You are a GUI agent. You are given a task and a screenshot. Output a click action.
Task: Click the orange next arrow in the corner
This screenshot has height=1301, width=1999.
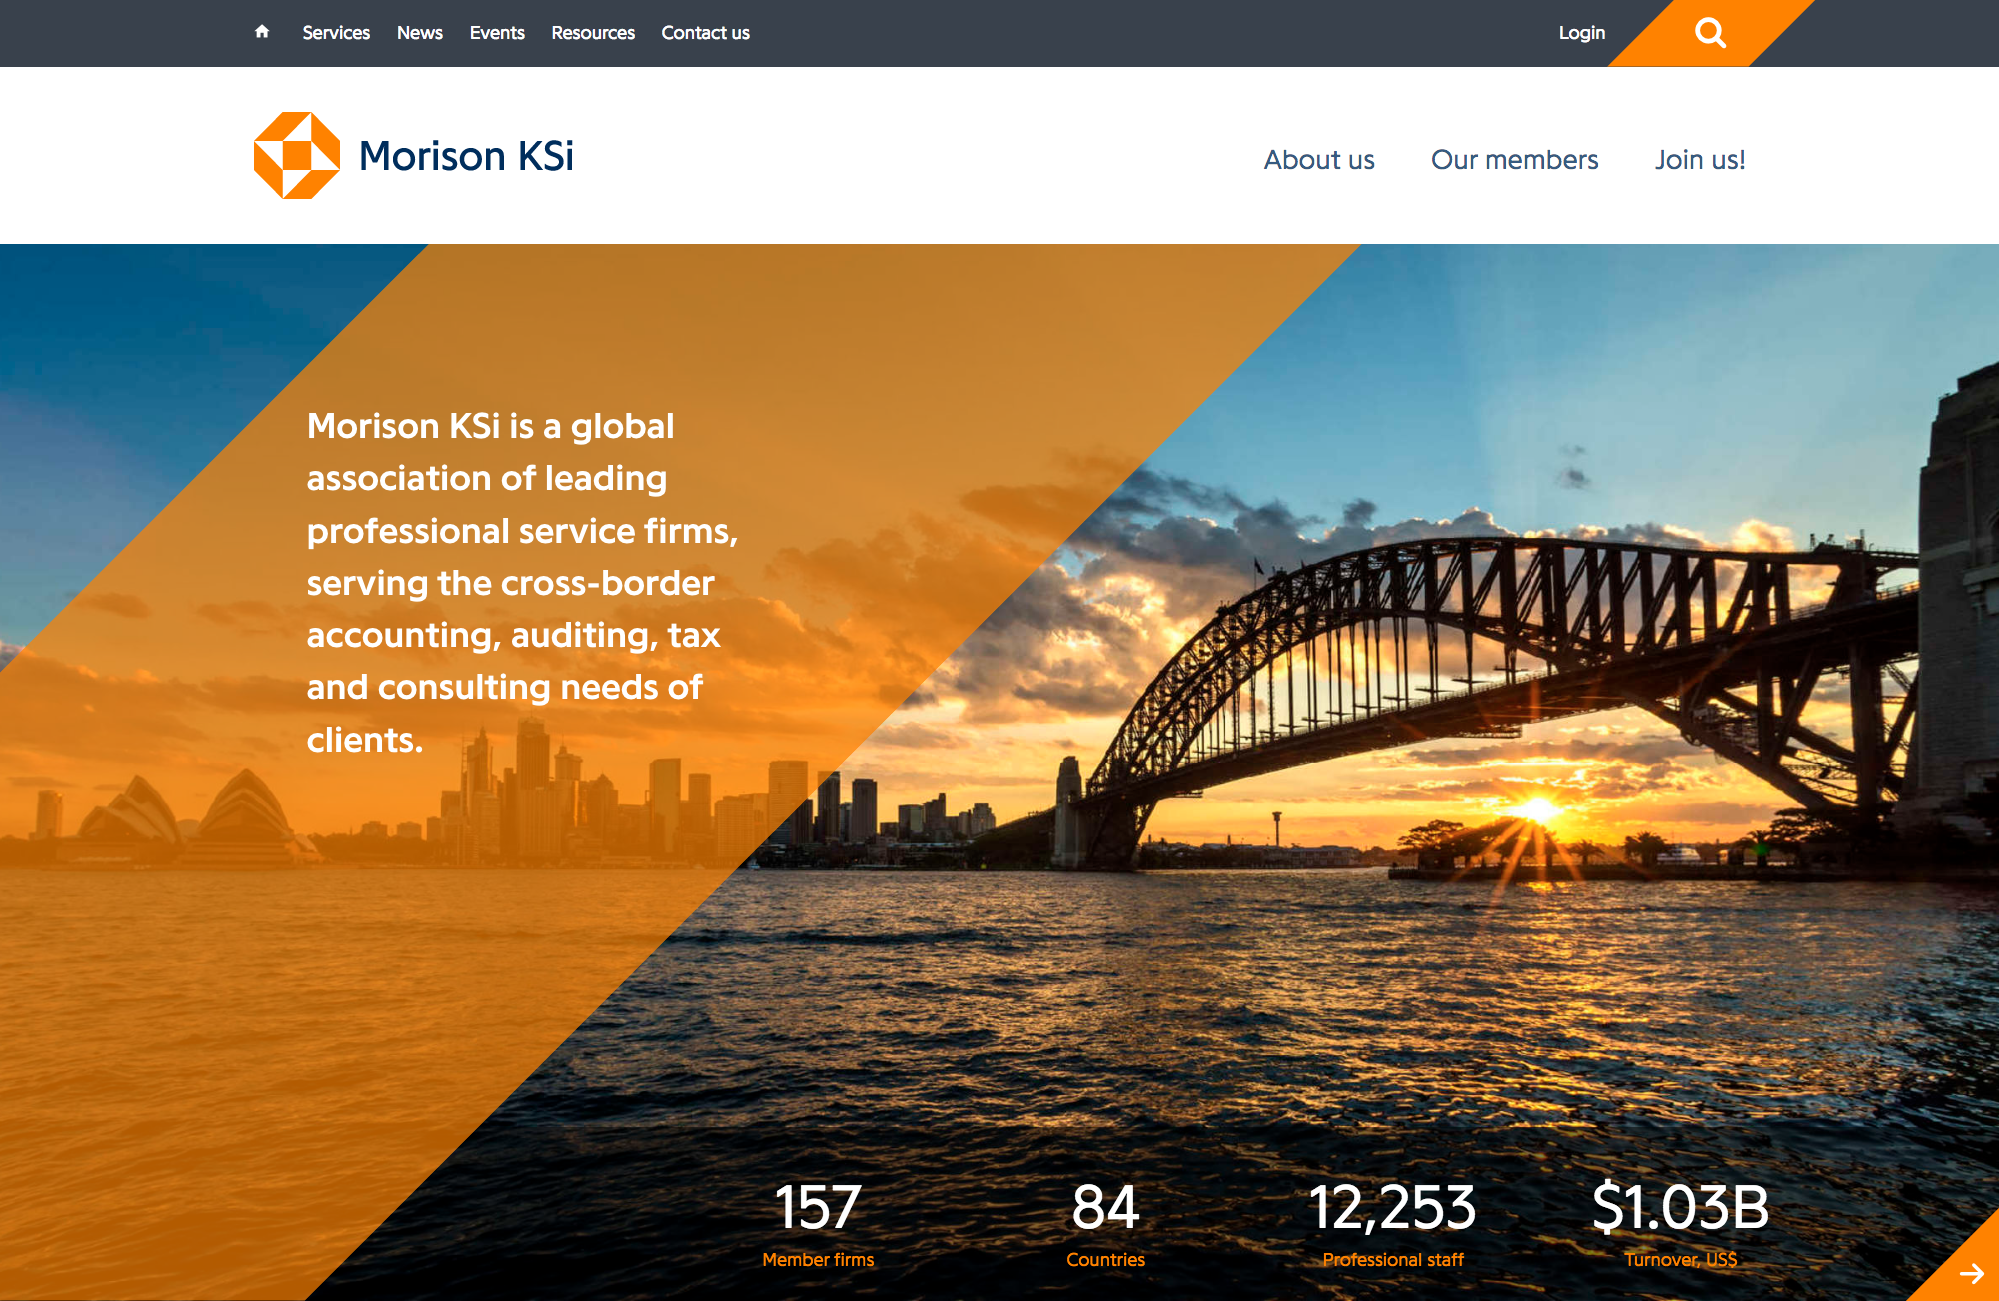coord(1971,1273)
